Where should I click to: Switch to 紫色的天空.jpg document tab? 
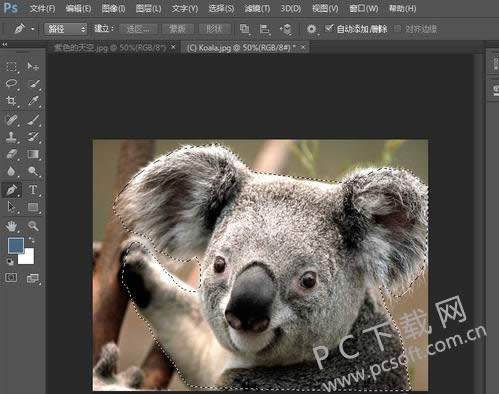[x=109, y=48]
